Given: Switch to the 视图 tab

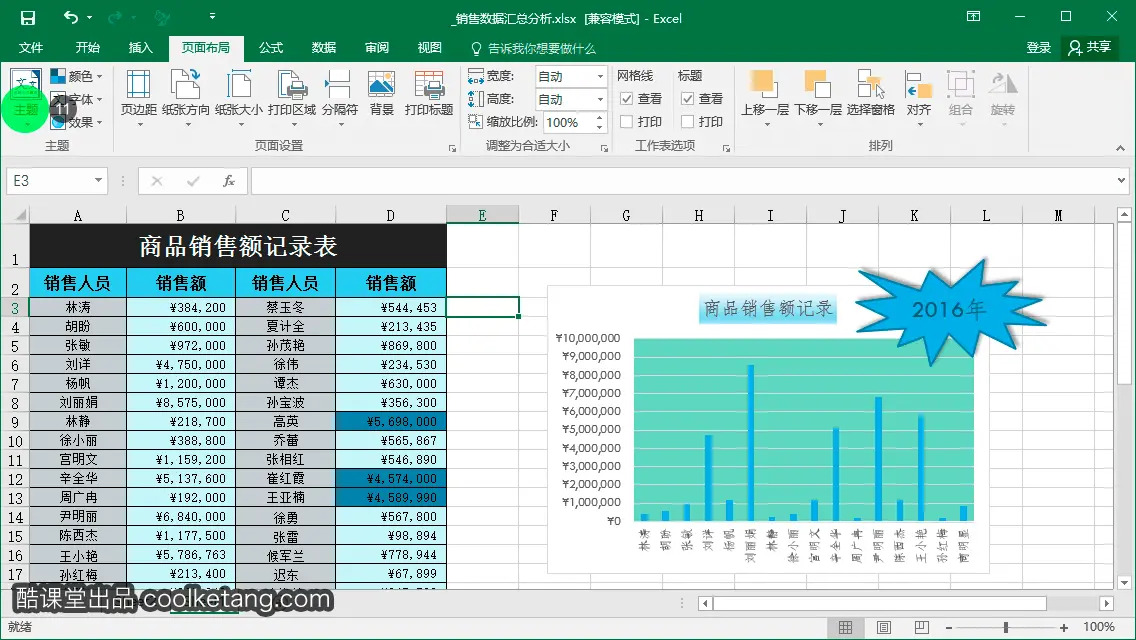Looking at the screenshot, I should [430, 48].
